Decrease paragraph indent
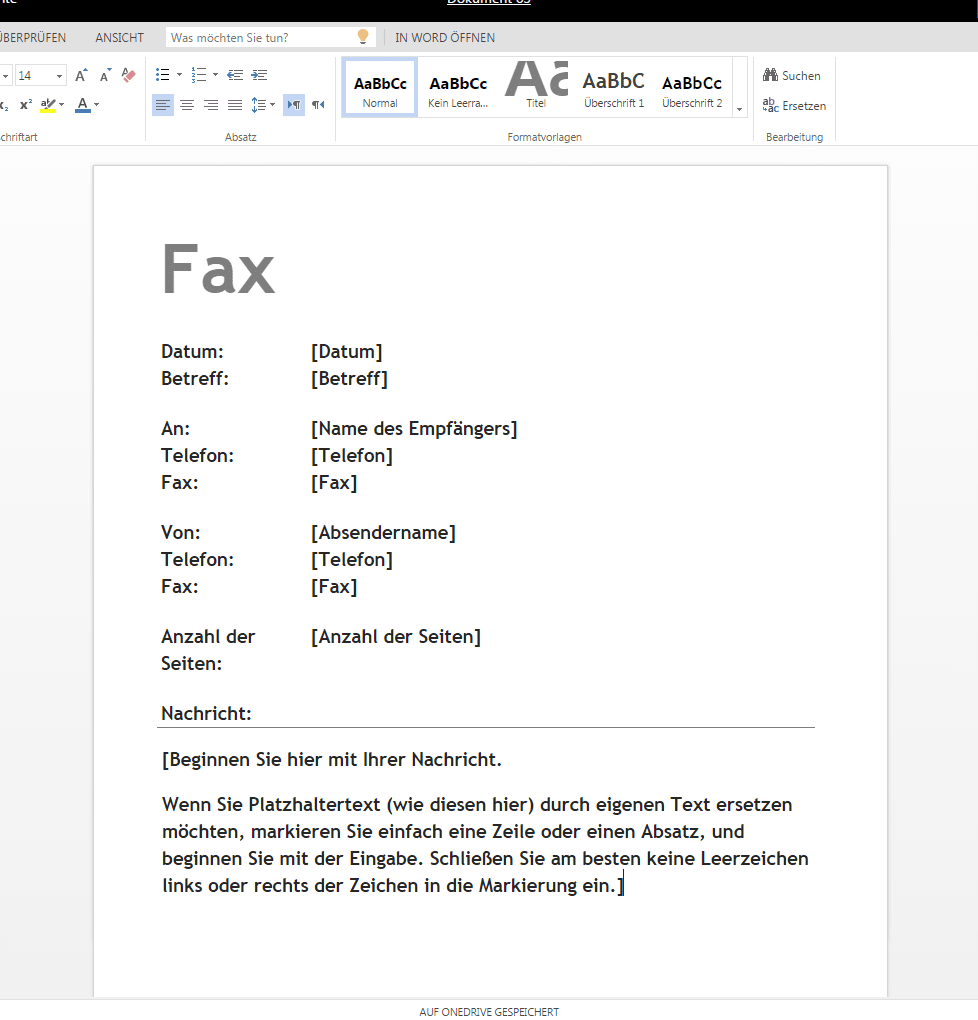Screen dimensions: 978x1020 (235, 75)
